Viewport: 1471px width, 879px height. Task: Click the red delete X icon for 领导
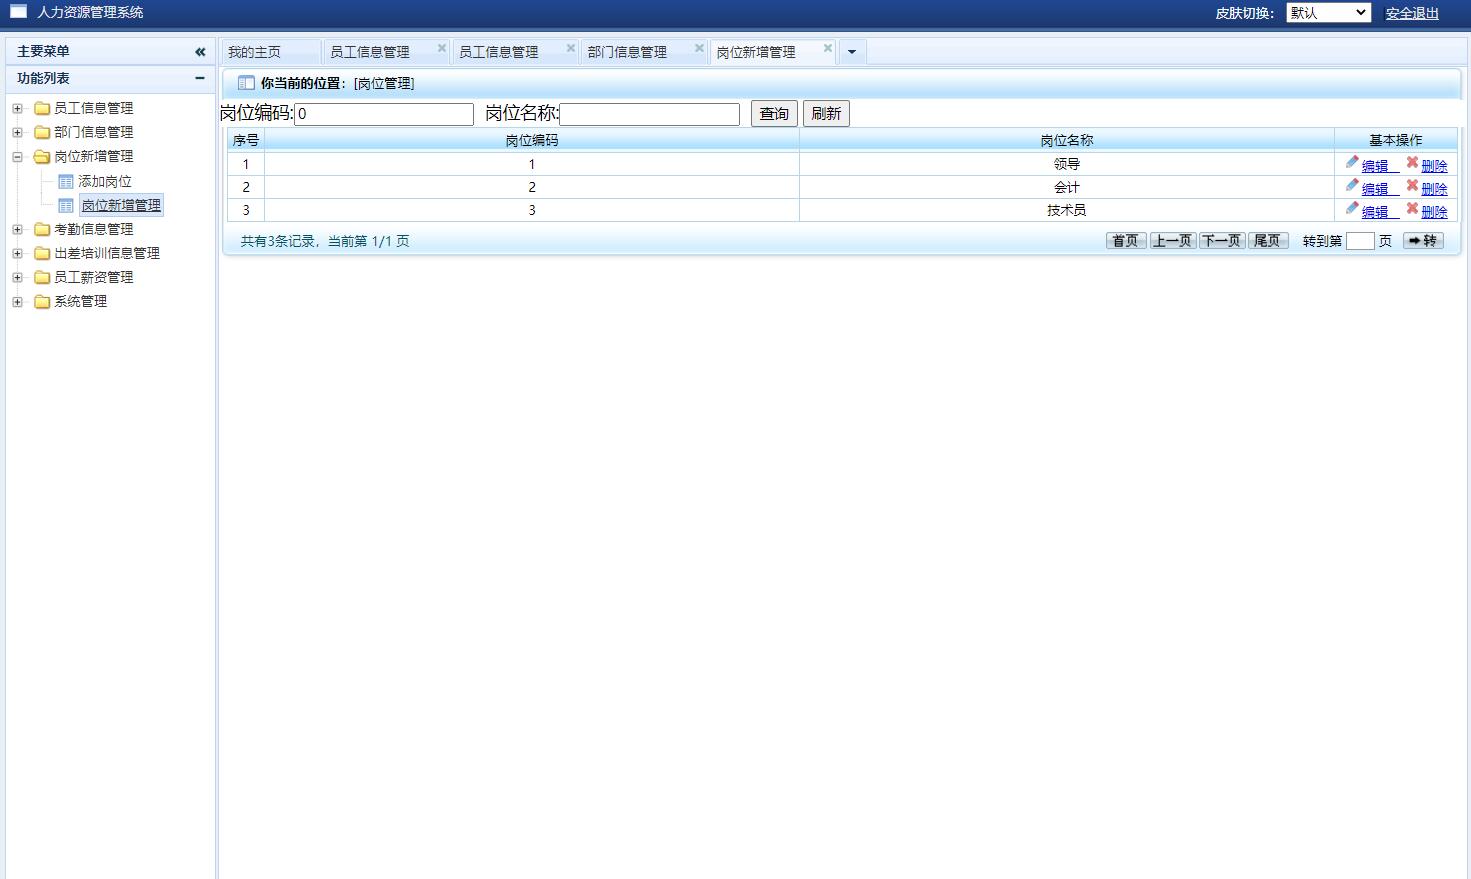coord(1412,162)
